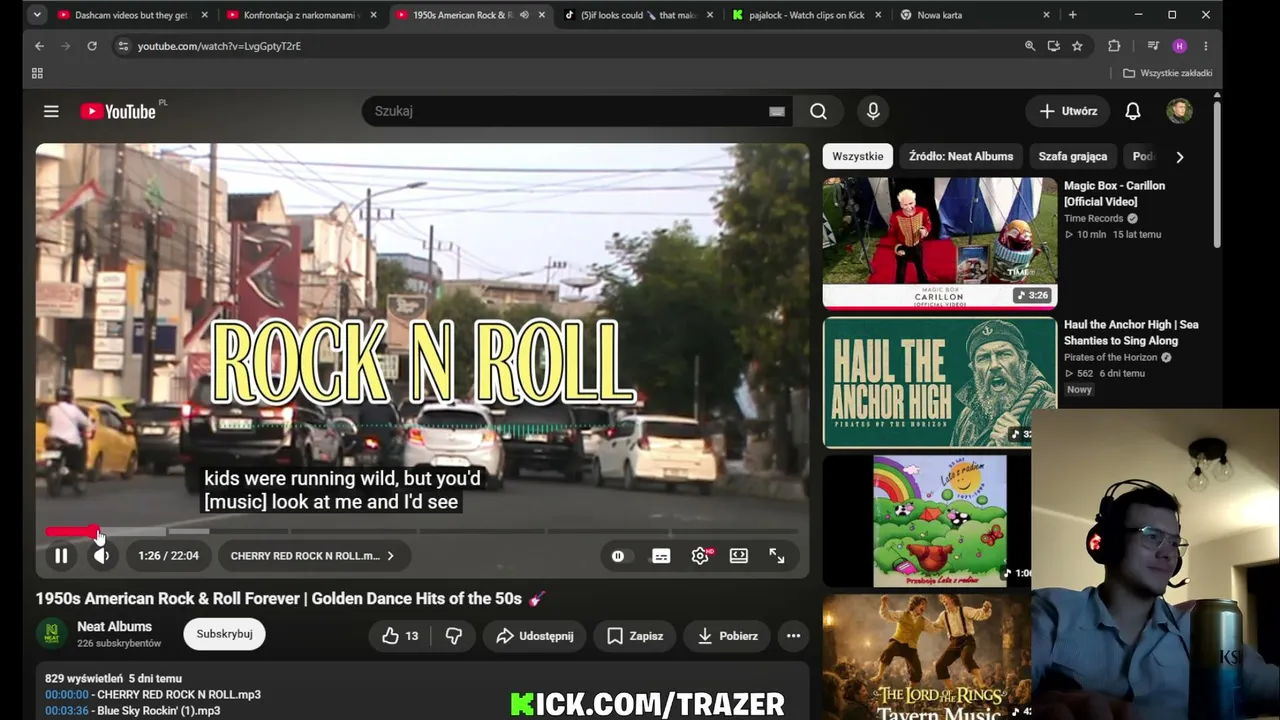This screenshot has width=1280, height=720.
Task: Jump to the 00:03:36 timestamp
Action: tap(67, 711)
